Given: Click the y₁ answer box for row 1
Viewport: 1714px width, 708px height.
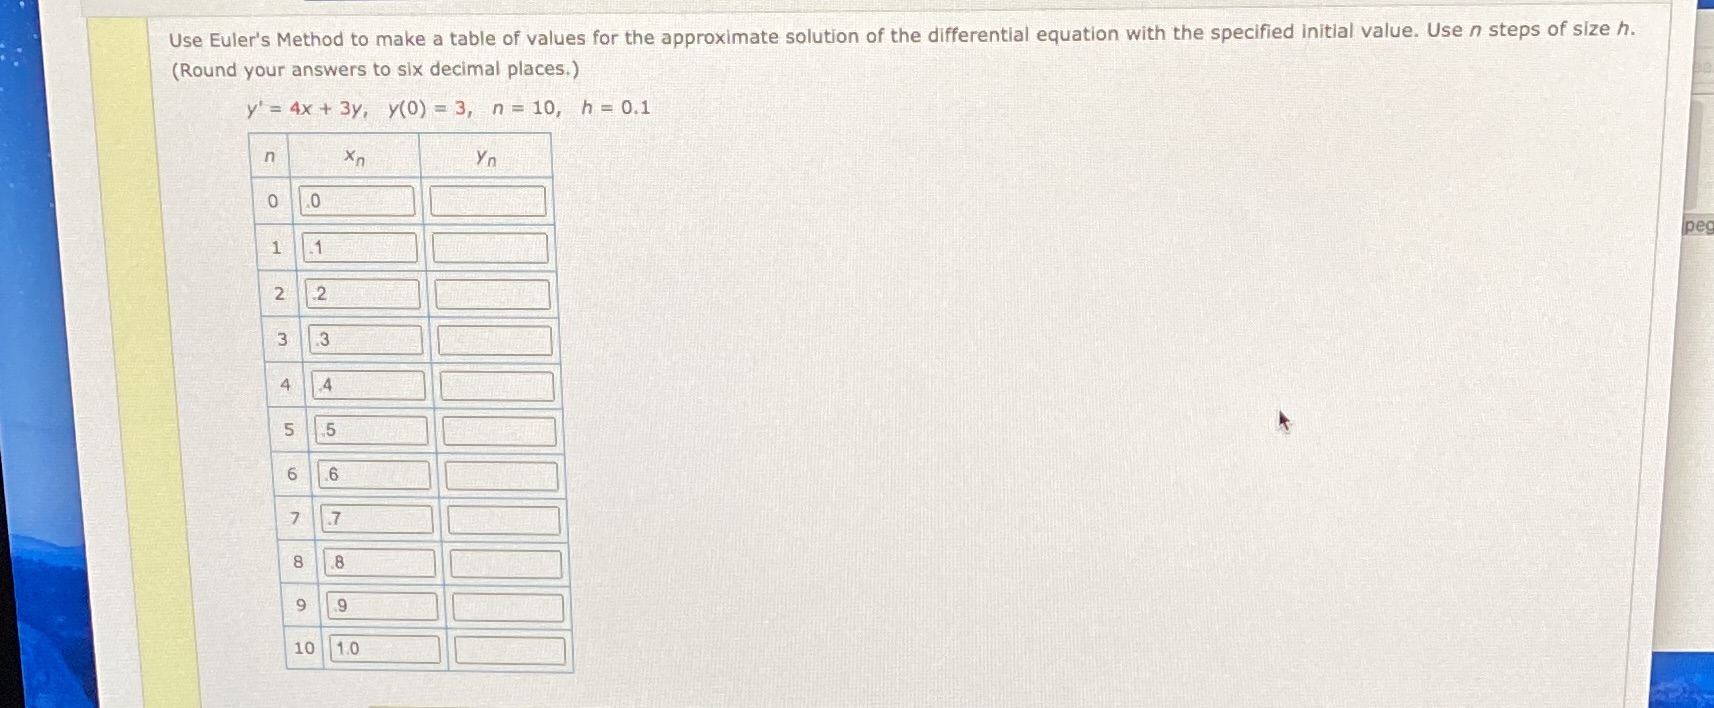Looking at the screenshot, I should [490, 247].
